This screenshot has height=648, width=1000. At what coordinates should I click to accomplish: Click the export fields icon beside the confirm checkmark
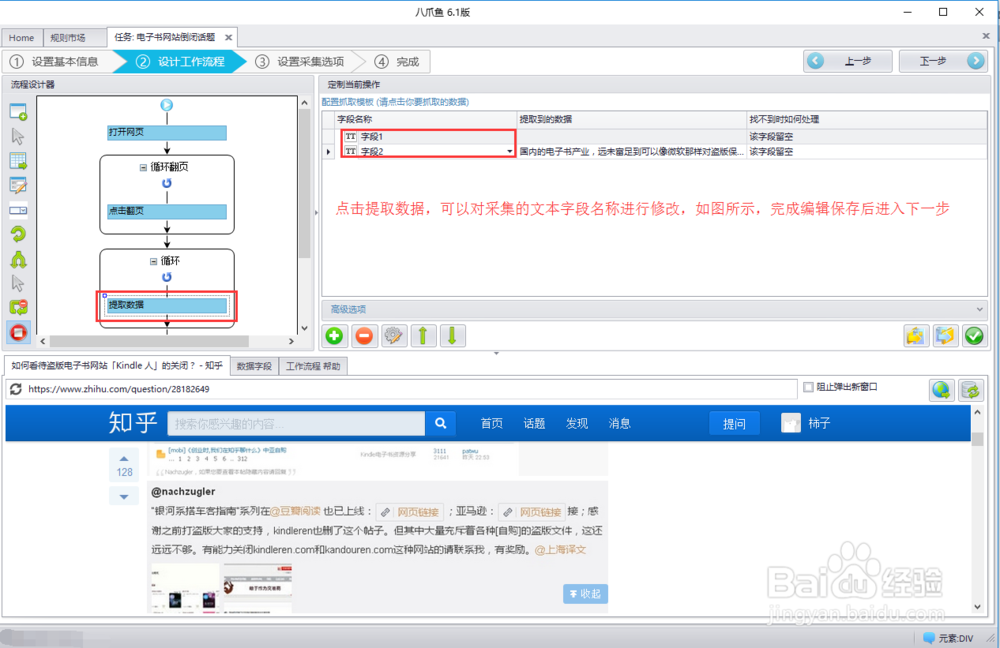pos(945,335)
